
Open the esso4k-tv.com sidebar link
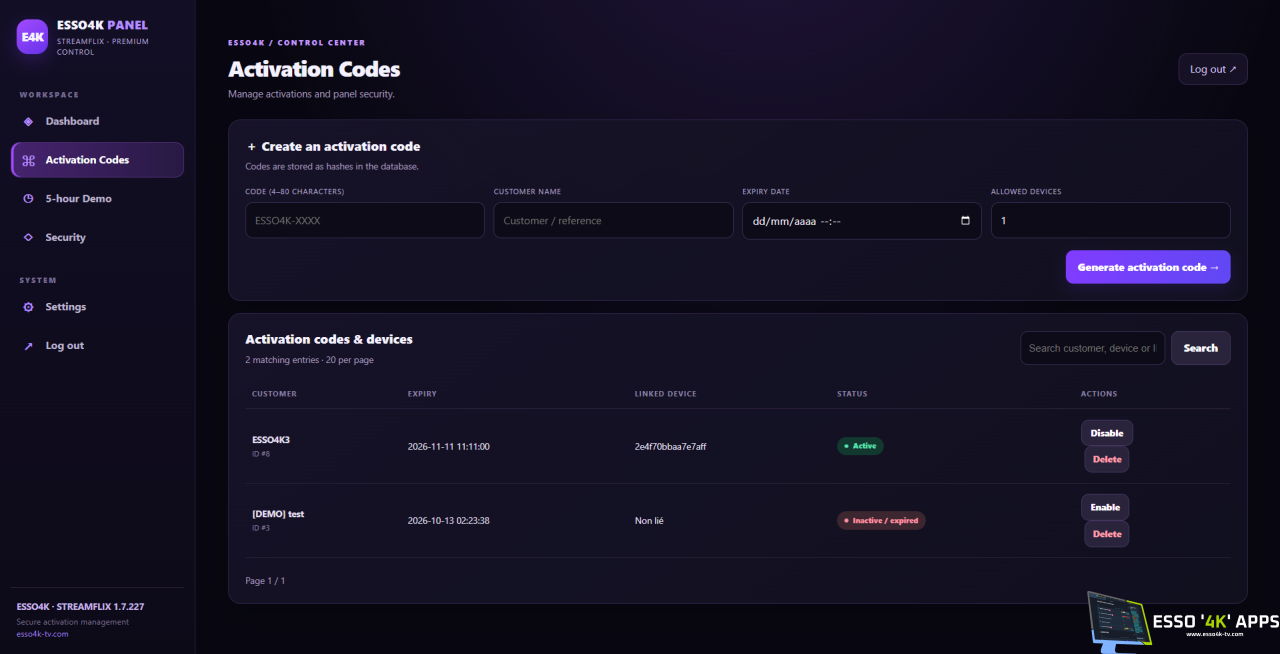coord(43,634)
